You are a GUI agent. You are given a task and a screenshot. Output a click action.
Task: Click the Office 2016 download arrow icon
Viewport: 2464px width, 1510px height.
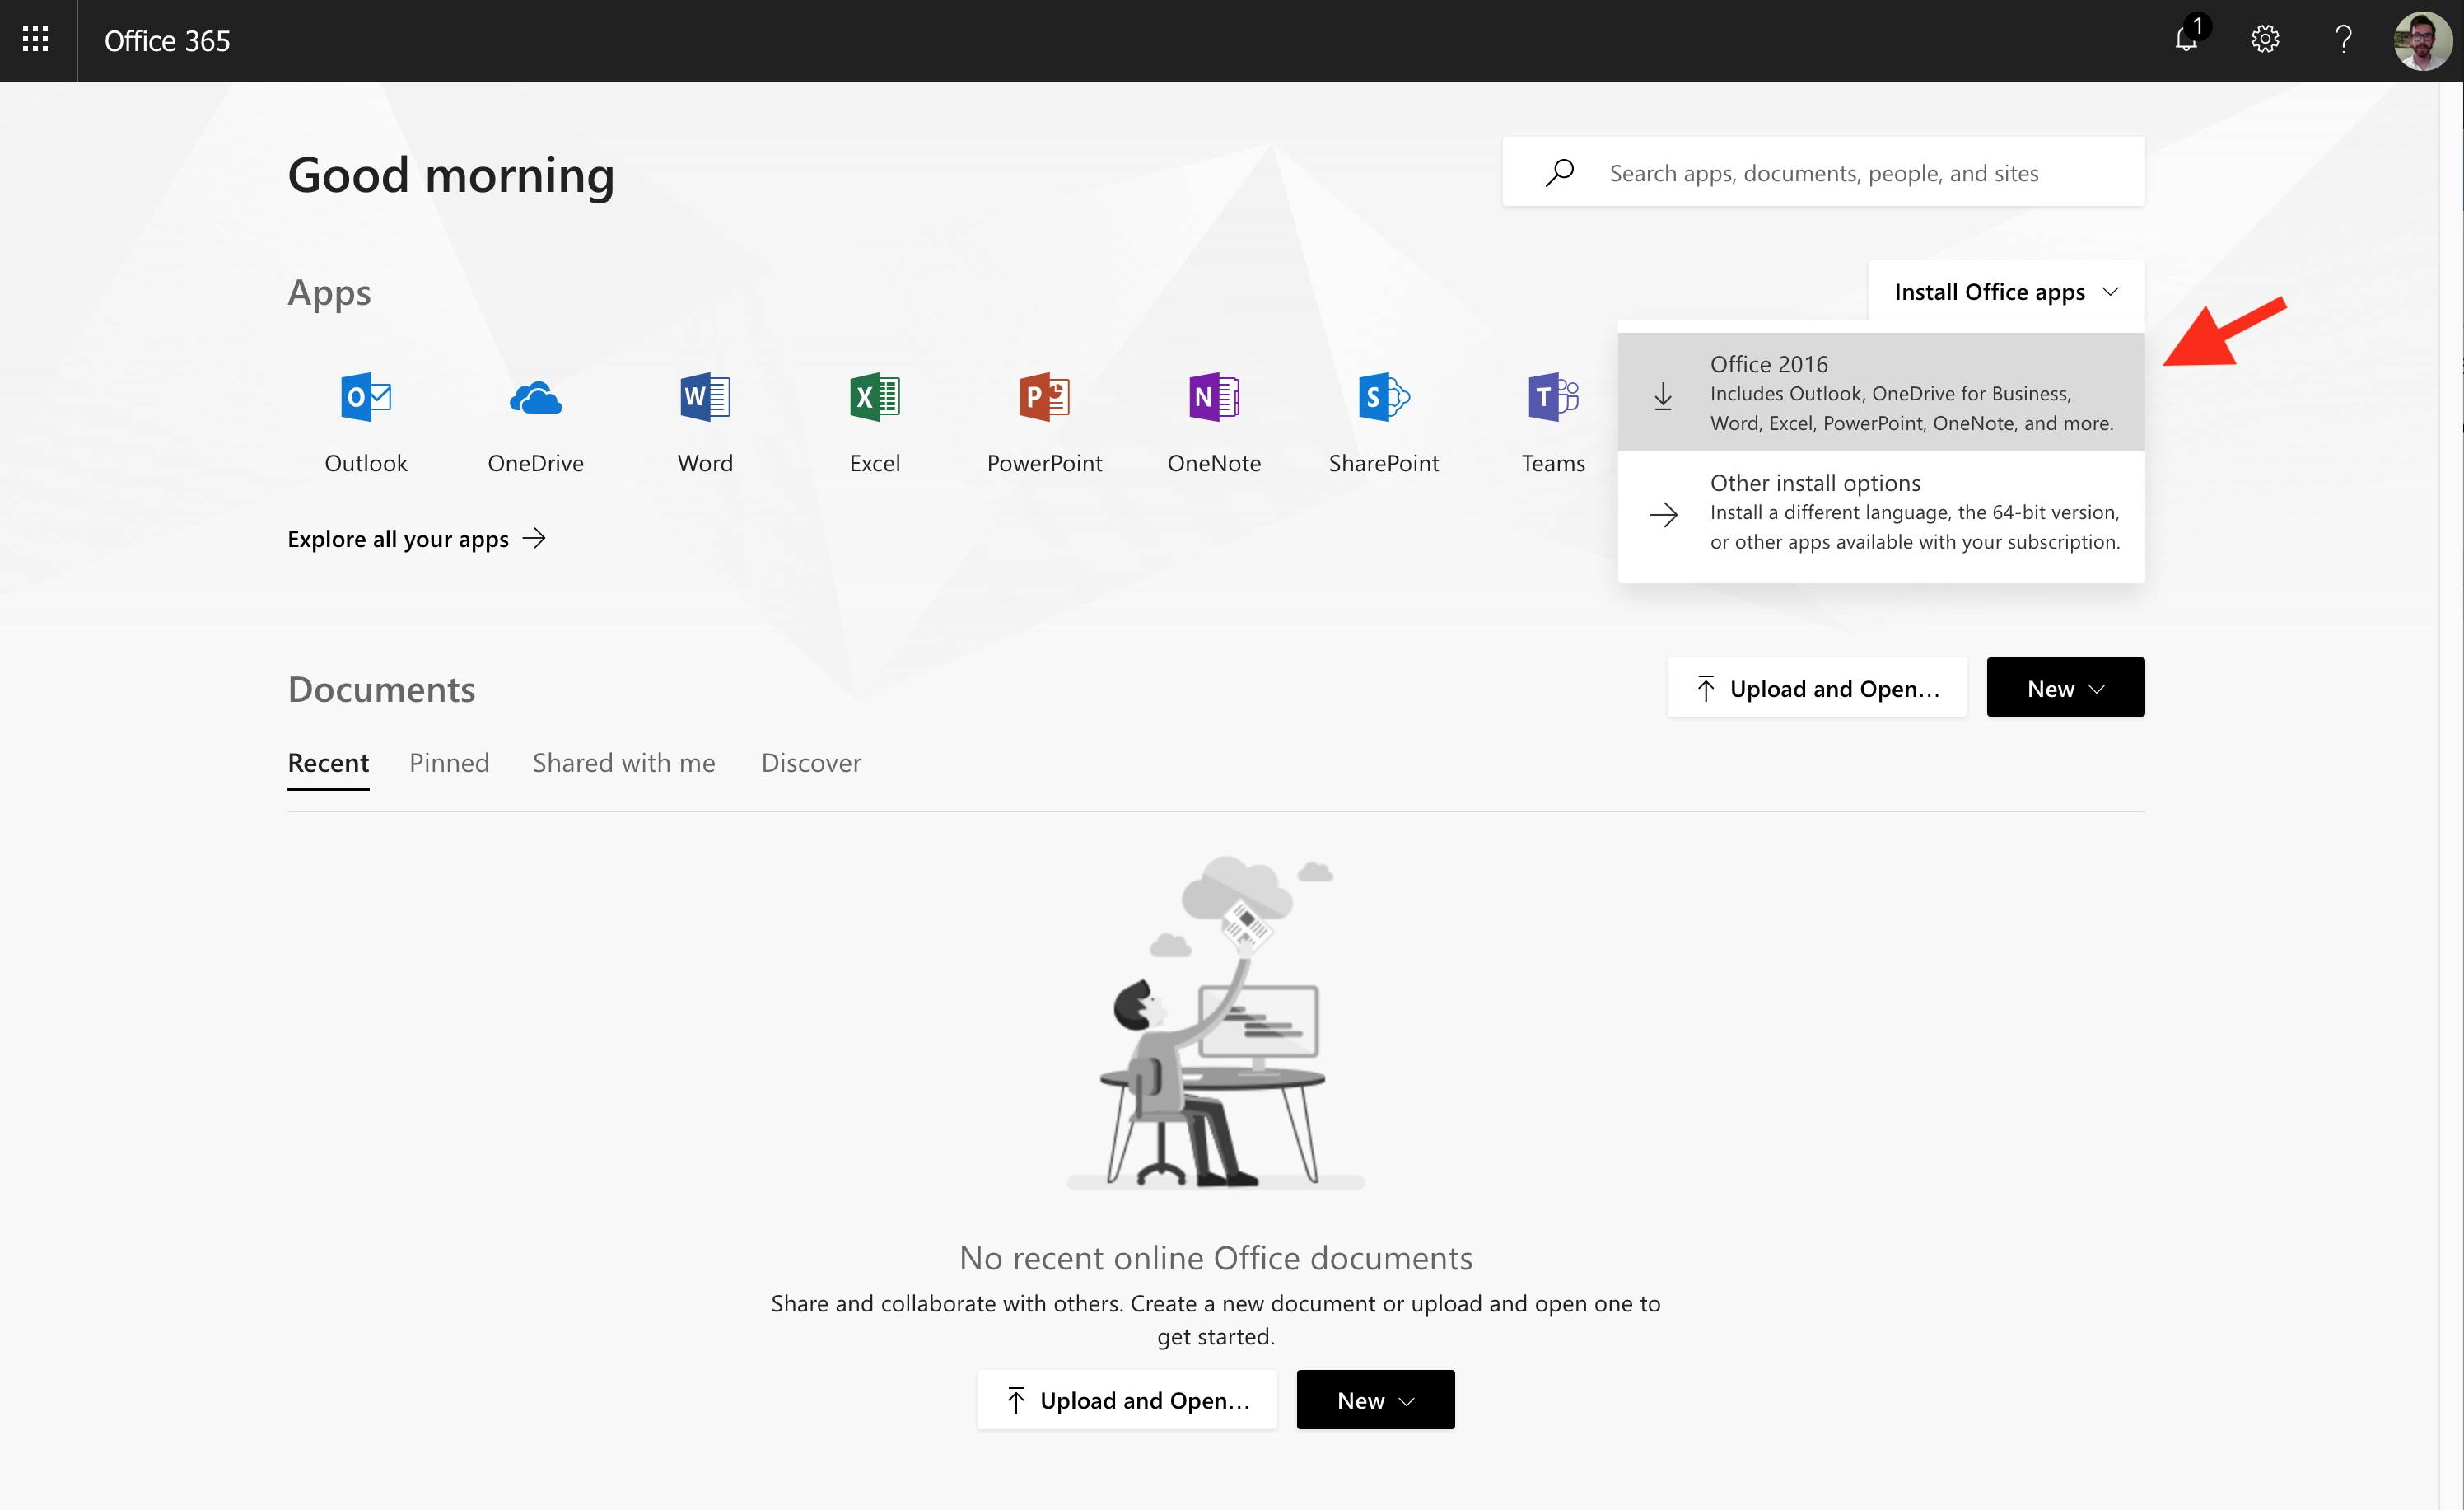click(1663, 396)
